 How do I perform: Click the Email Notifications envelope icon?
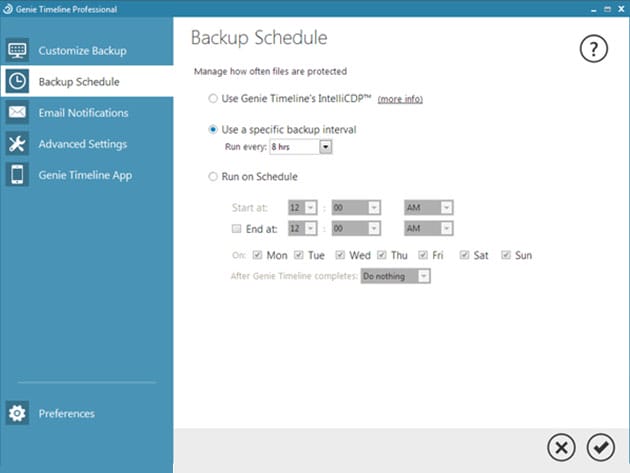click(x=17, y=113)
